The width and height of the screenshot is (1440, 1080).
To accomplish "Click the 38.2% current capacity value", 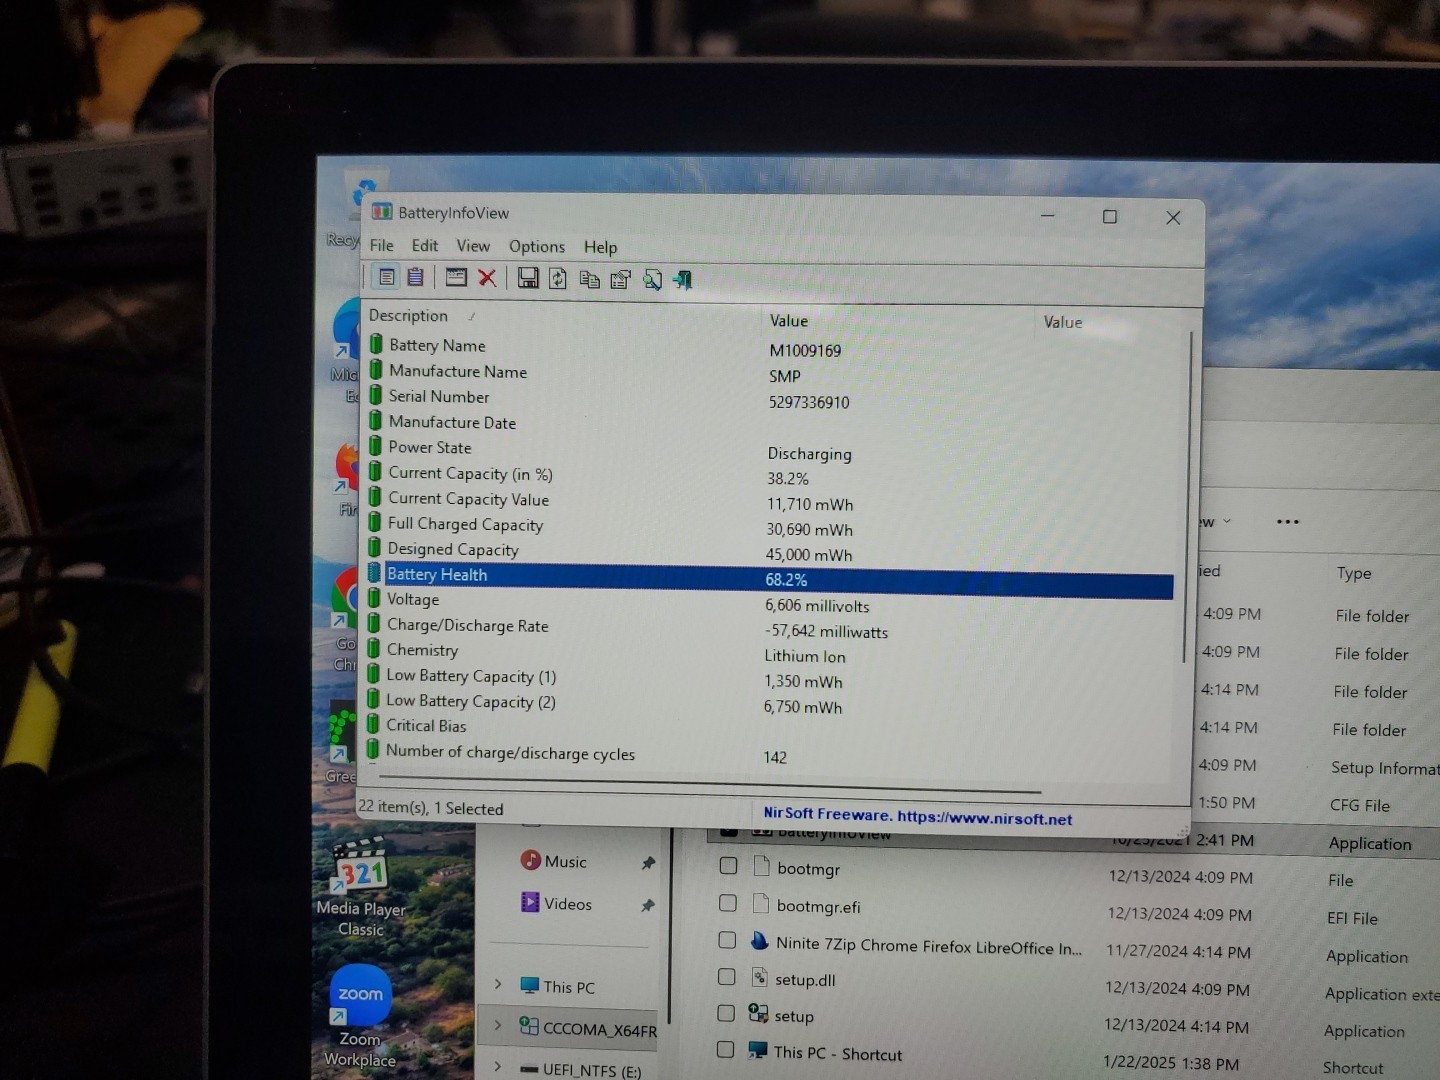I will (788, 479).
